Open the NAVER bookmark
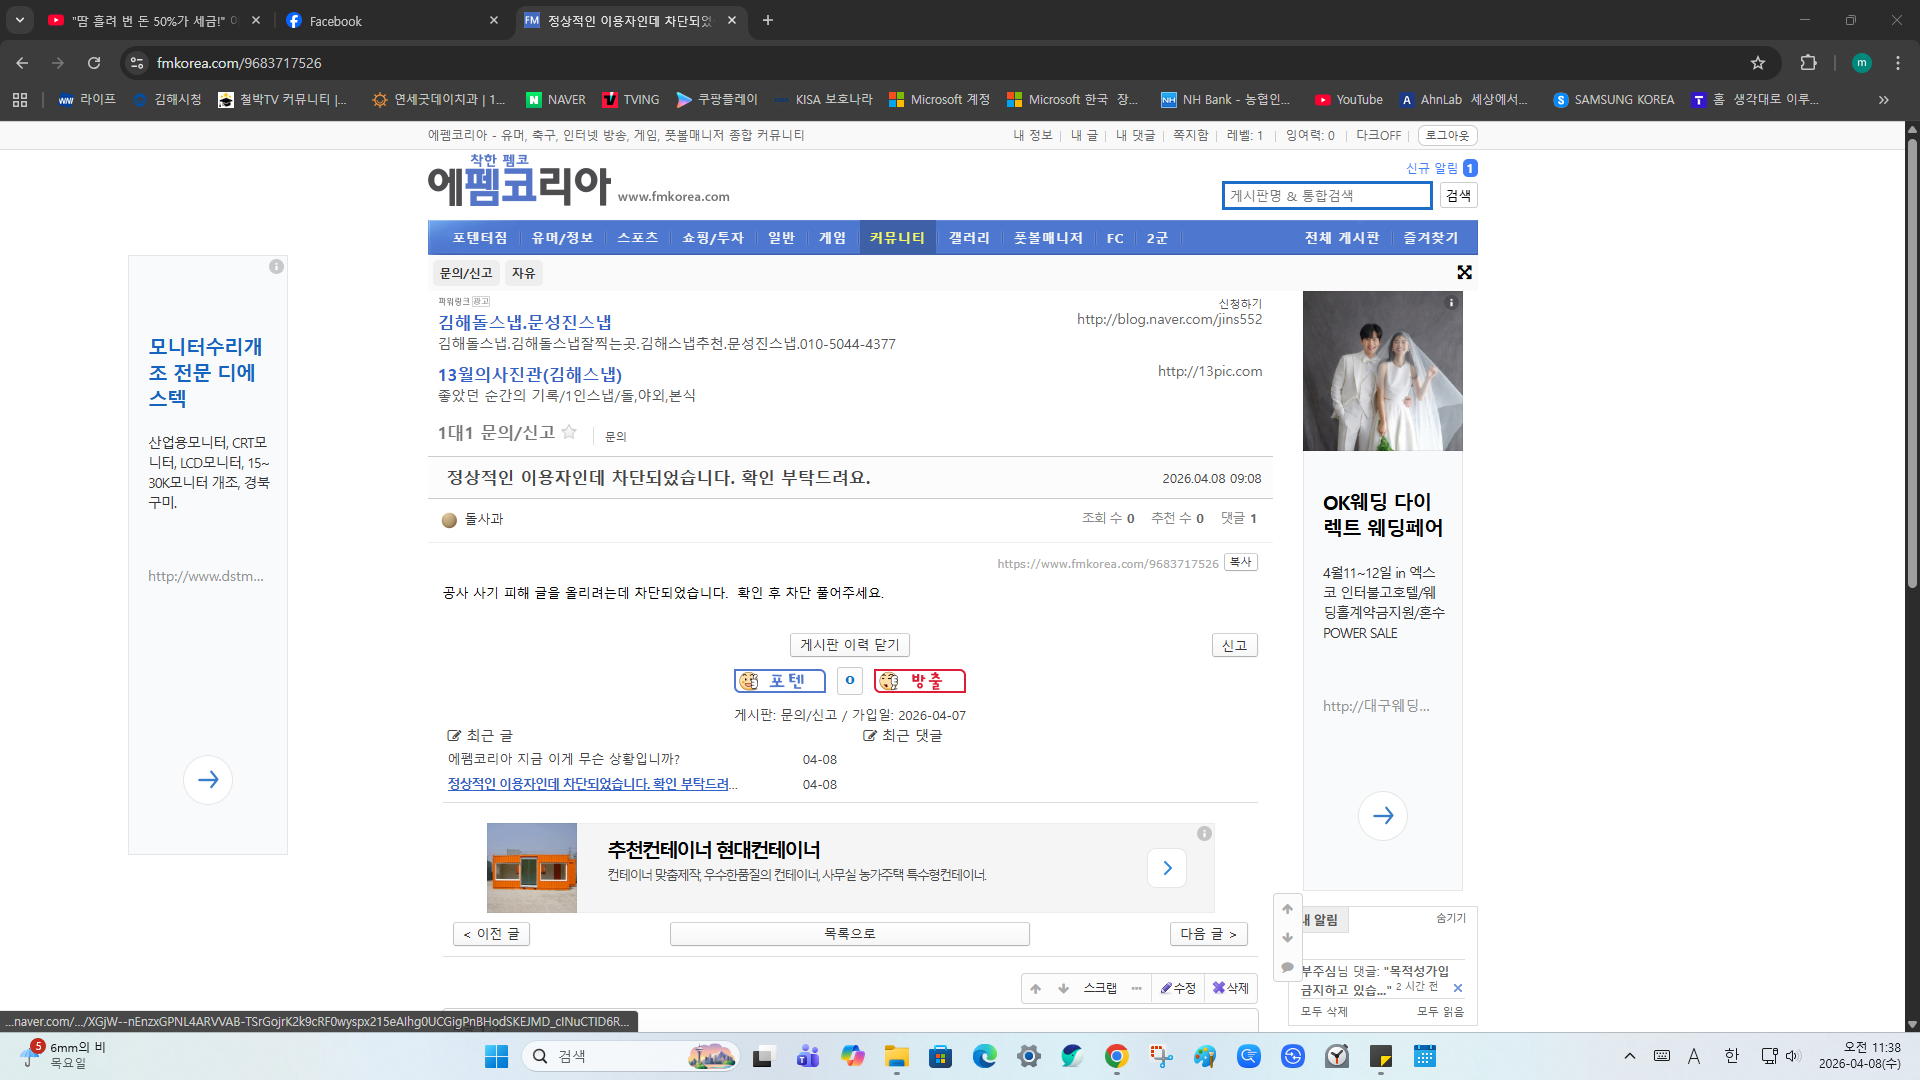Image resolution: width=1920 pixels, height=1080 pixels. tap(556, 100)
